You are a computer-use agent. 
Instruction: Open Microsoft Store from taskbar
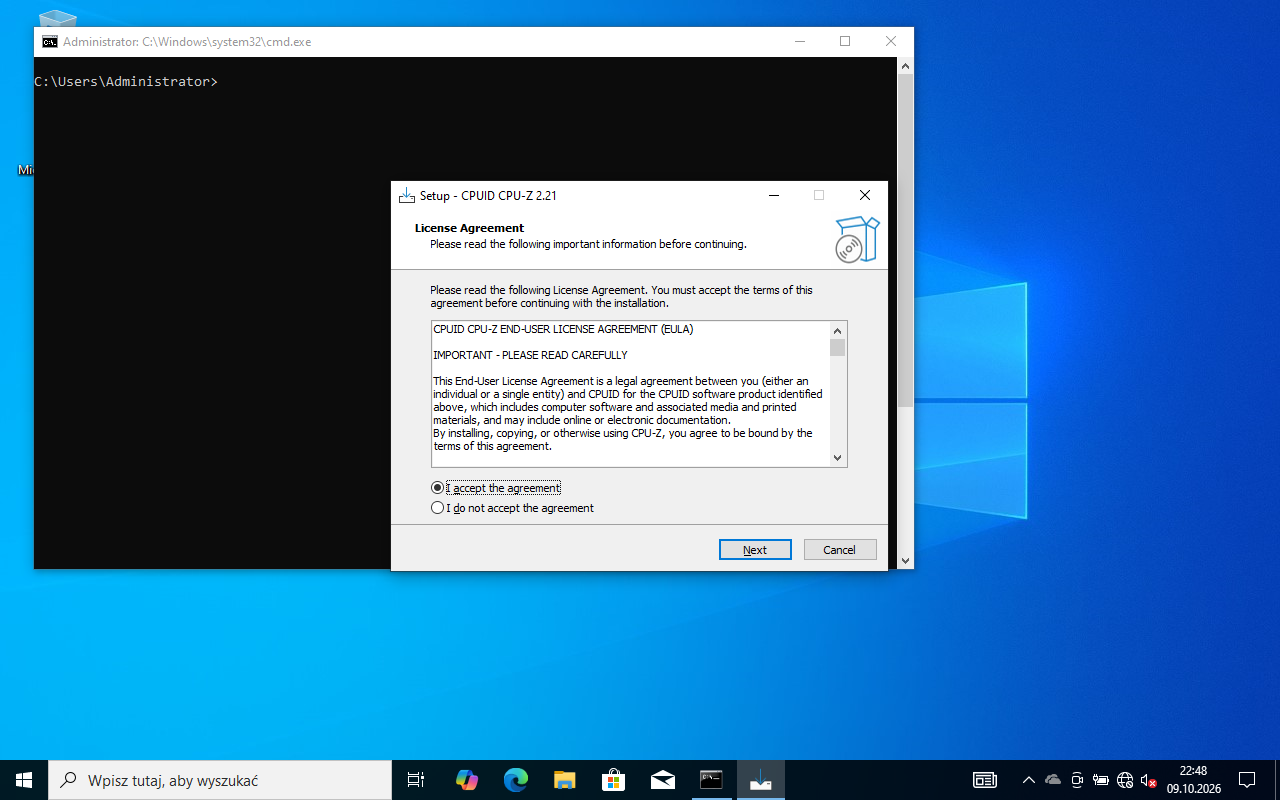tap(614, 780)
